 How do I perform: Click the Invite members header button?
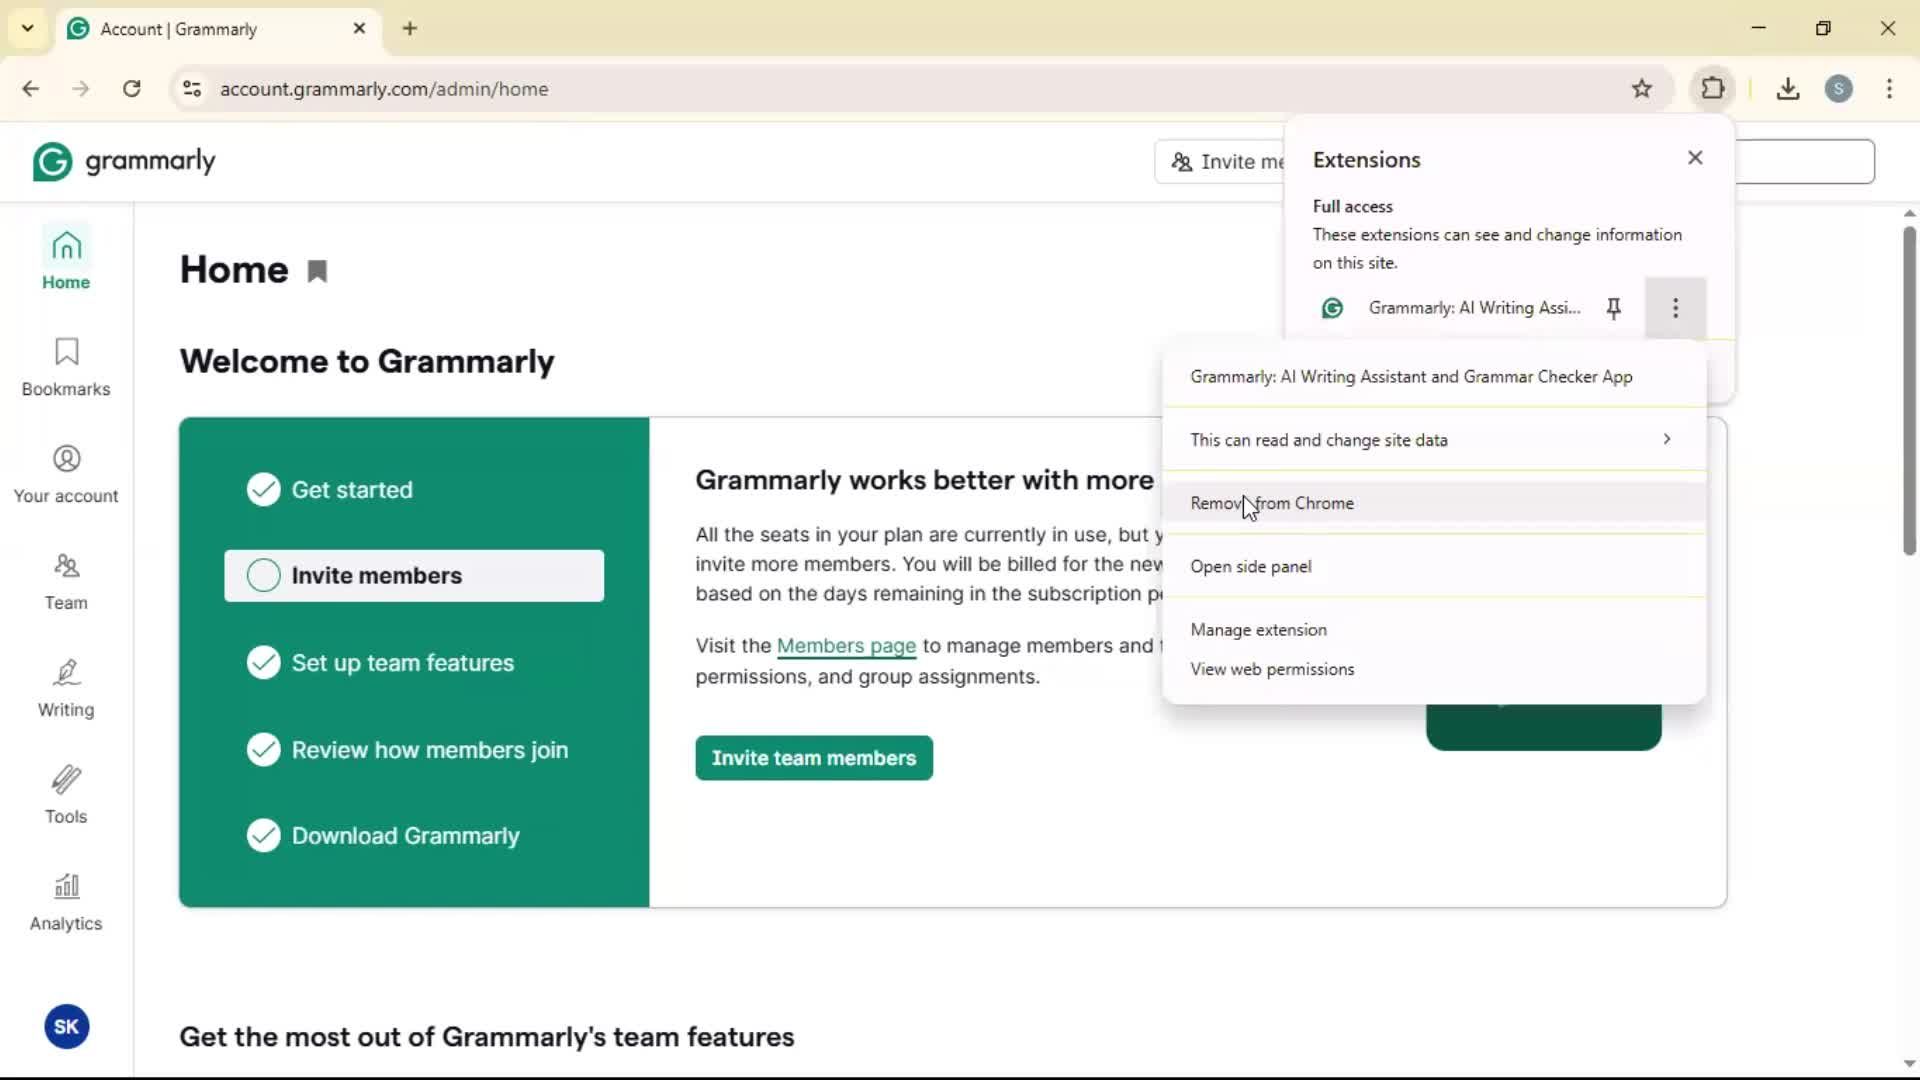pyautogui.click(x=1222, y=162)
